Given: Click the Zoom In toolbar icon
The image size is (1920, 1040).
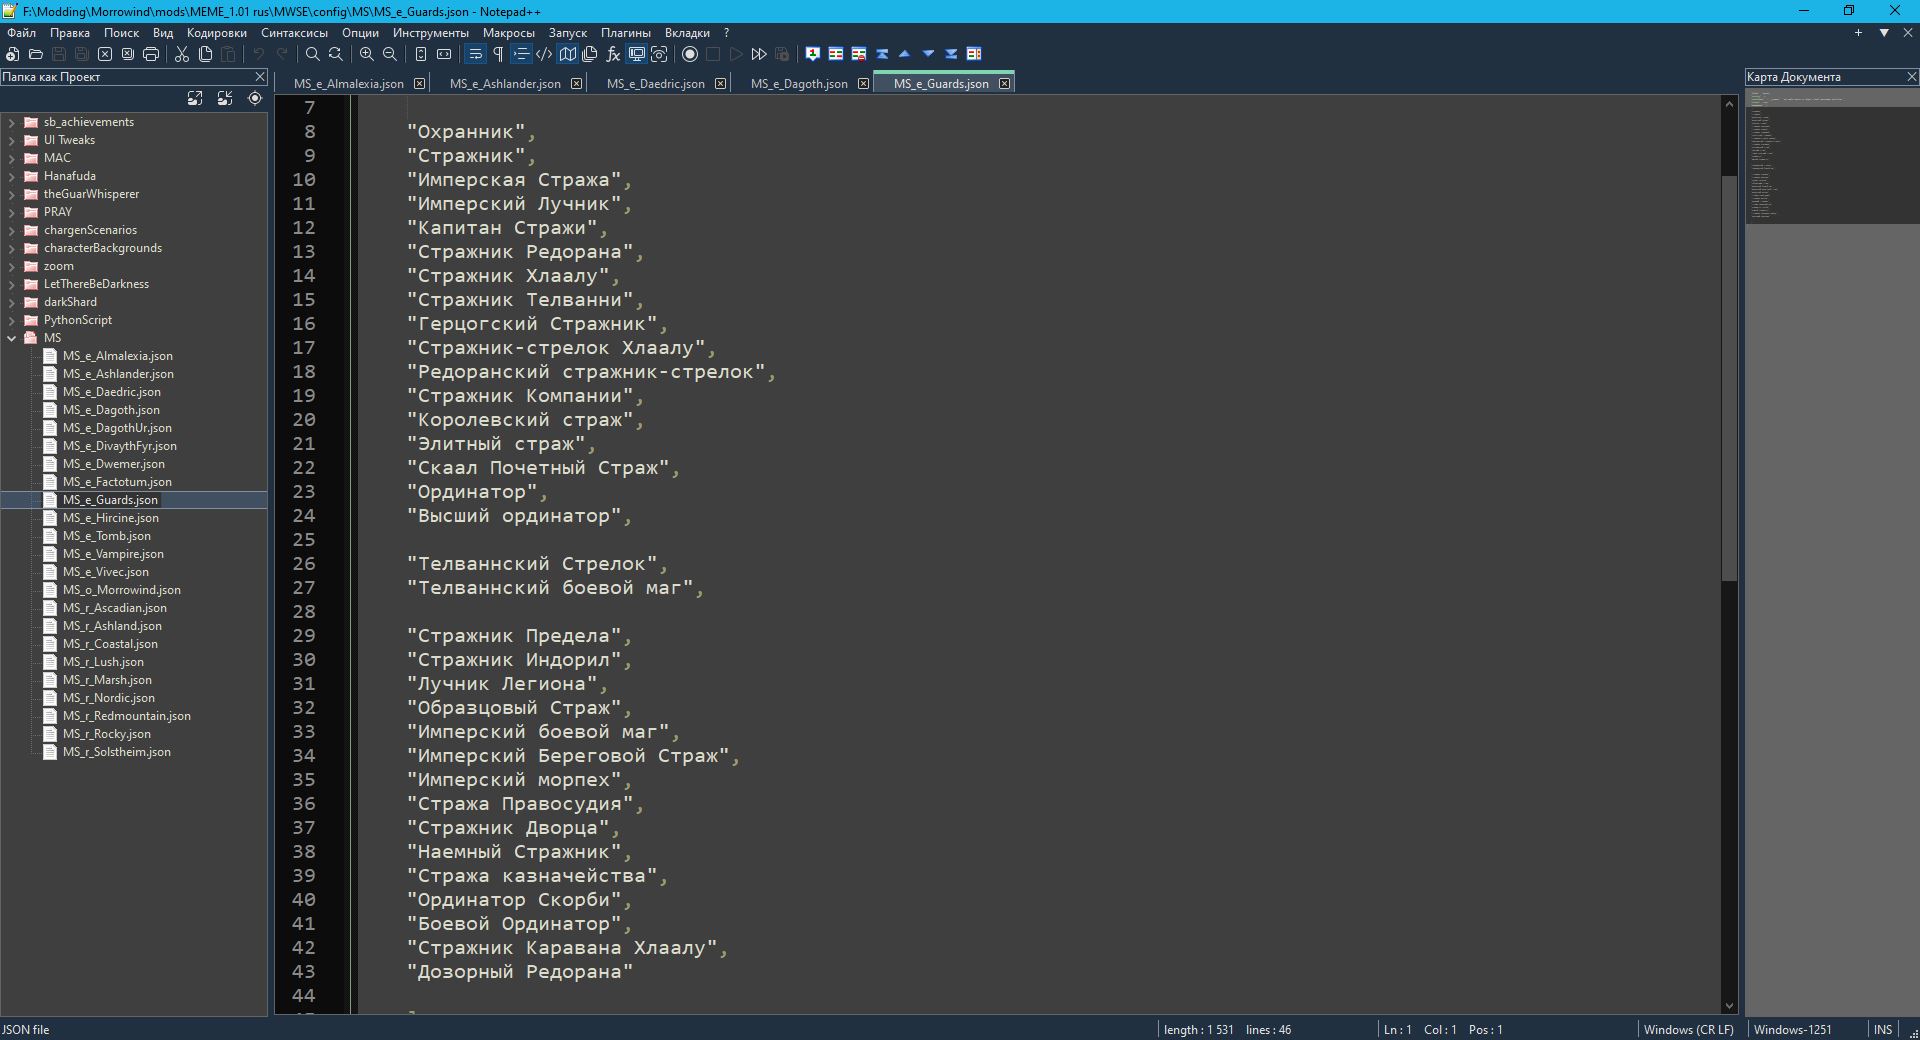Looking at the screenshot, I should click(367, 54).
